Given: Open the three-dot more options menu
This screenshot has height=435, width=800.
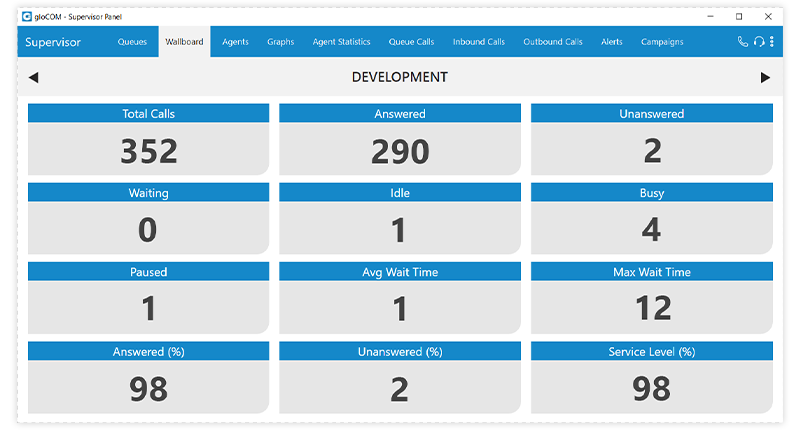Looking at the screenshot, I should pos(771,42).
